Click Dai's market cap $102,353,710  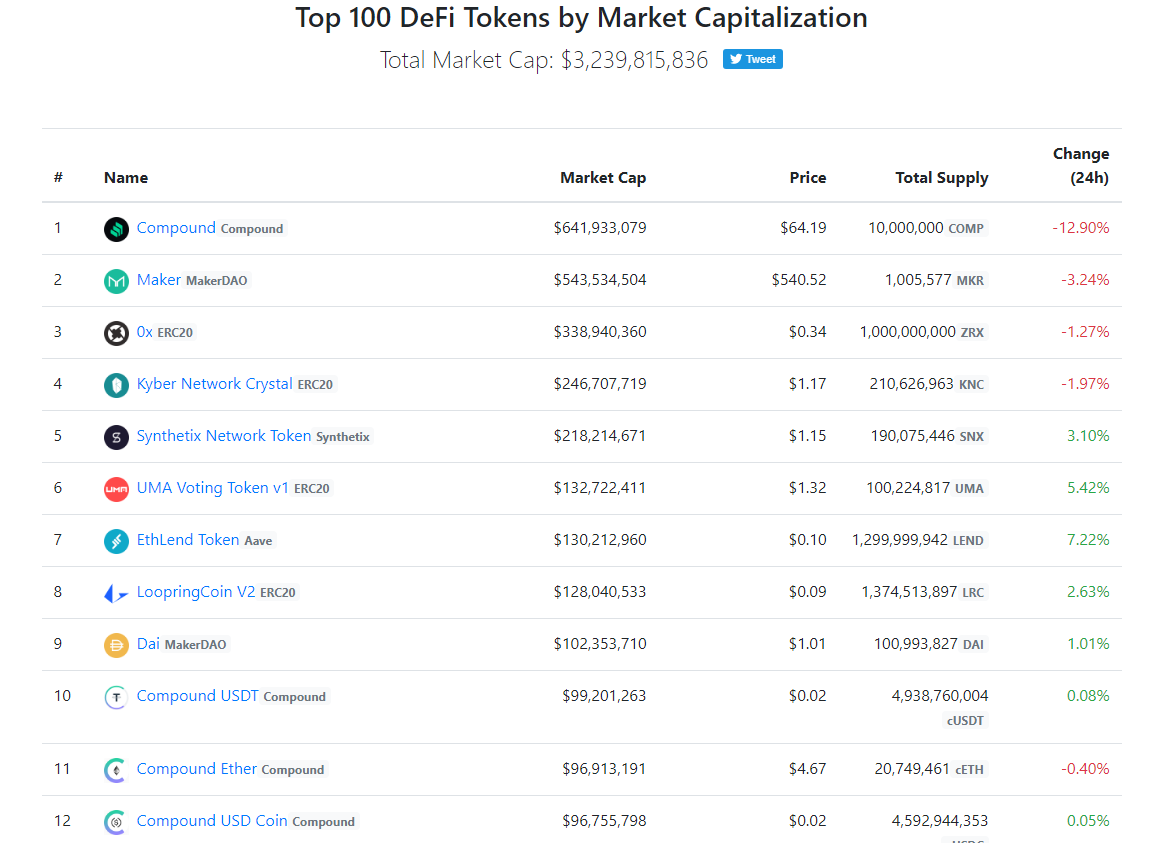[600, 644]
